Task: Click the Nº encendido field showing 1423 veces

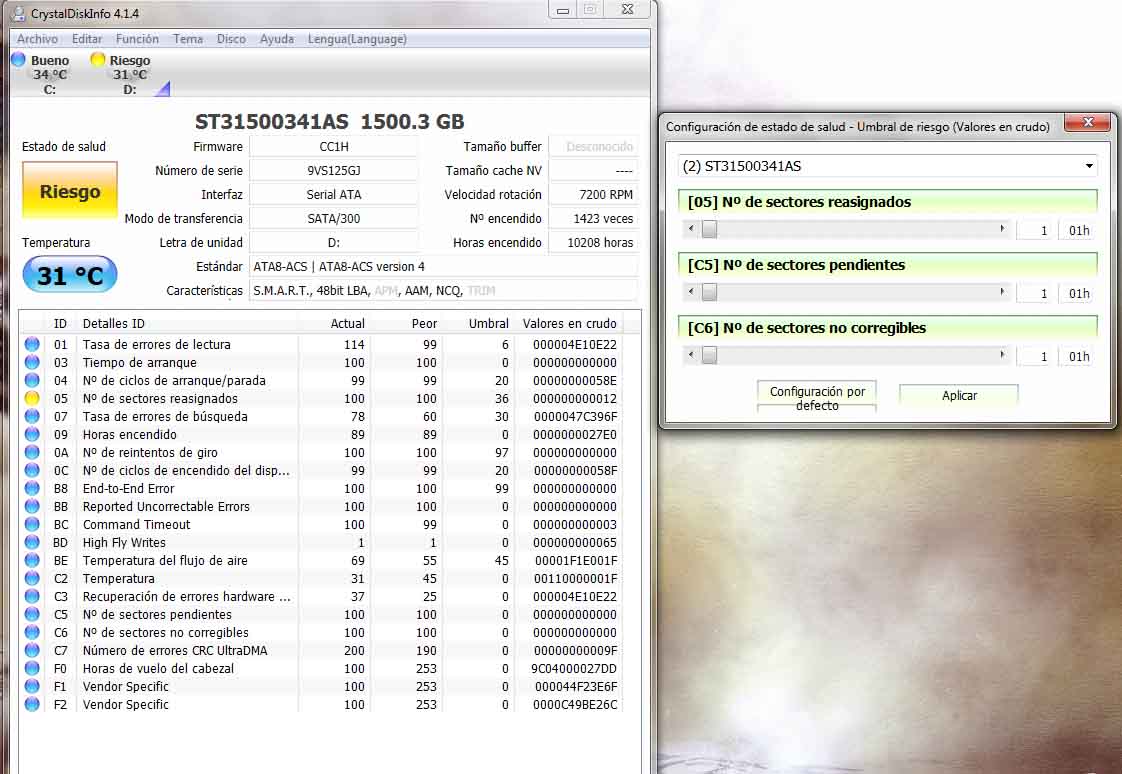Action: (593, 218)
